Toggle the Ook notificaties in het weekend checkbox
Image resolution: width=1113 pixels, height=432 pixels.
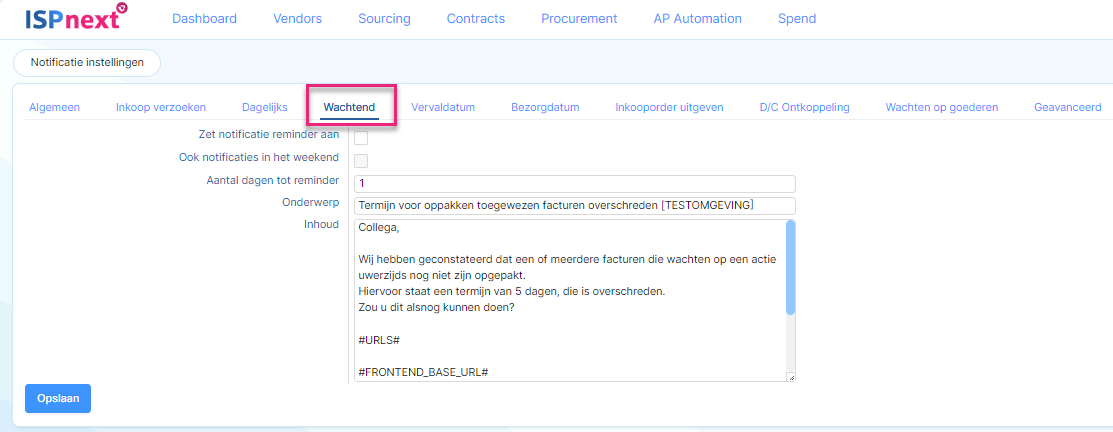point(361,161)
